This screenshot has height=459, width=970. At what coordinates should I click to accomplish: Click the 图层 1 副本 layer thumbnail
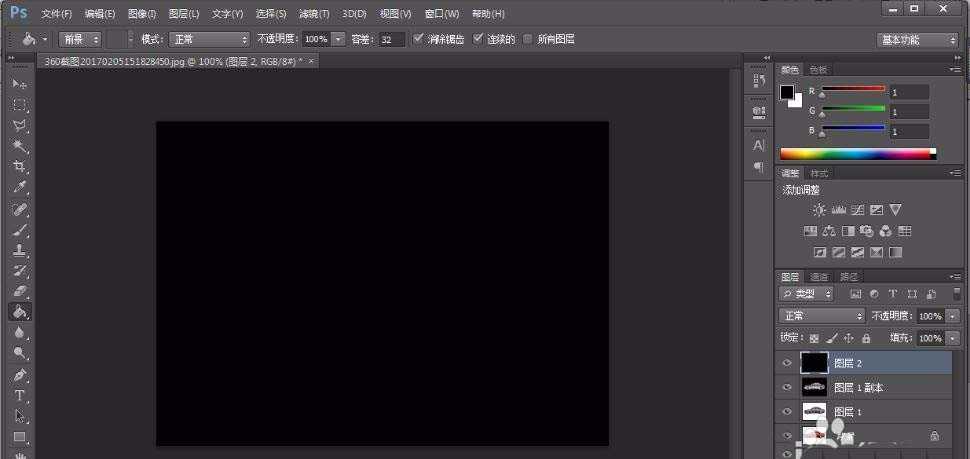(x=814, y=387)
